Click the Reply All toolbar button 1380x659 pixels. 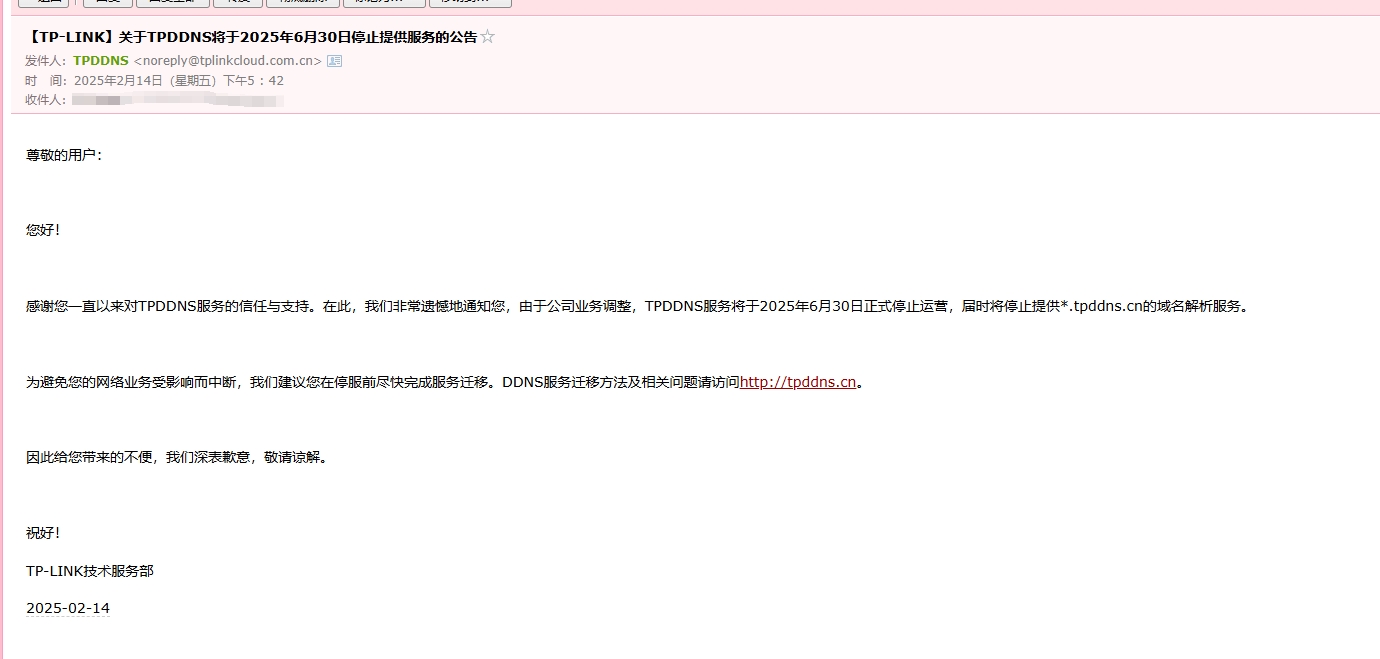coord(173,3)
